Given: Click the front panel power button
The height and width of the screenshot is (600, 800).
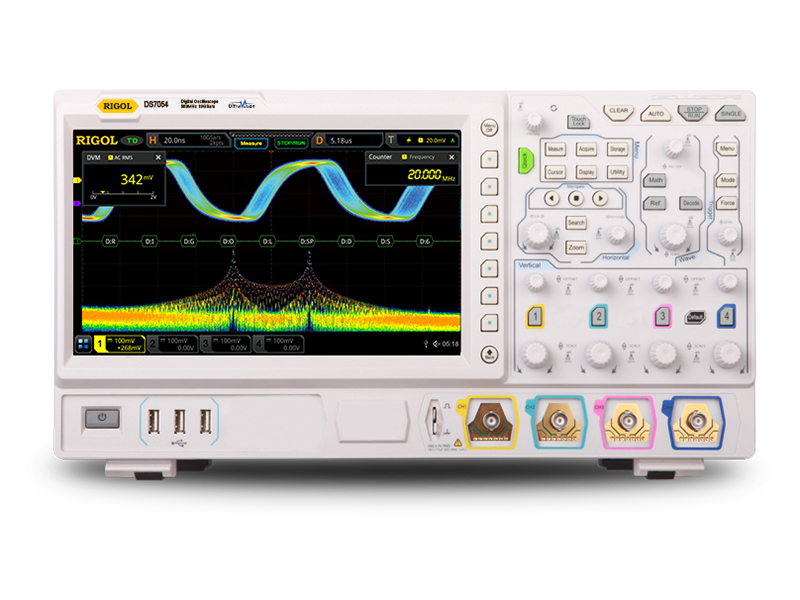Looking at the screenshot, I should click(102, 418).
